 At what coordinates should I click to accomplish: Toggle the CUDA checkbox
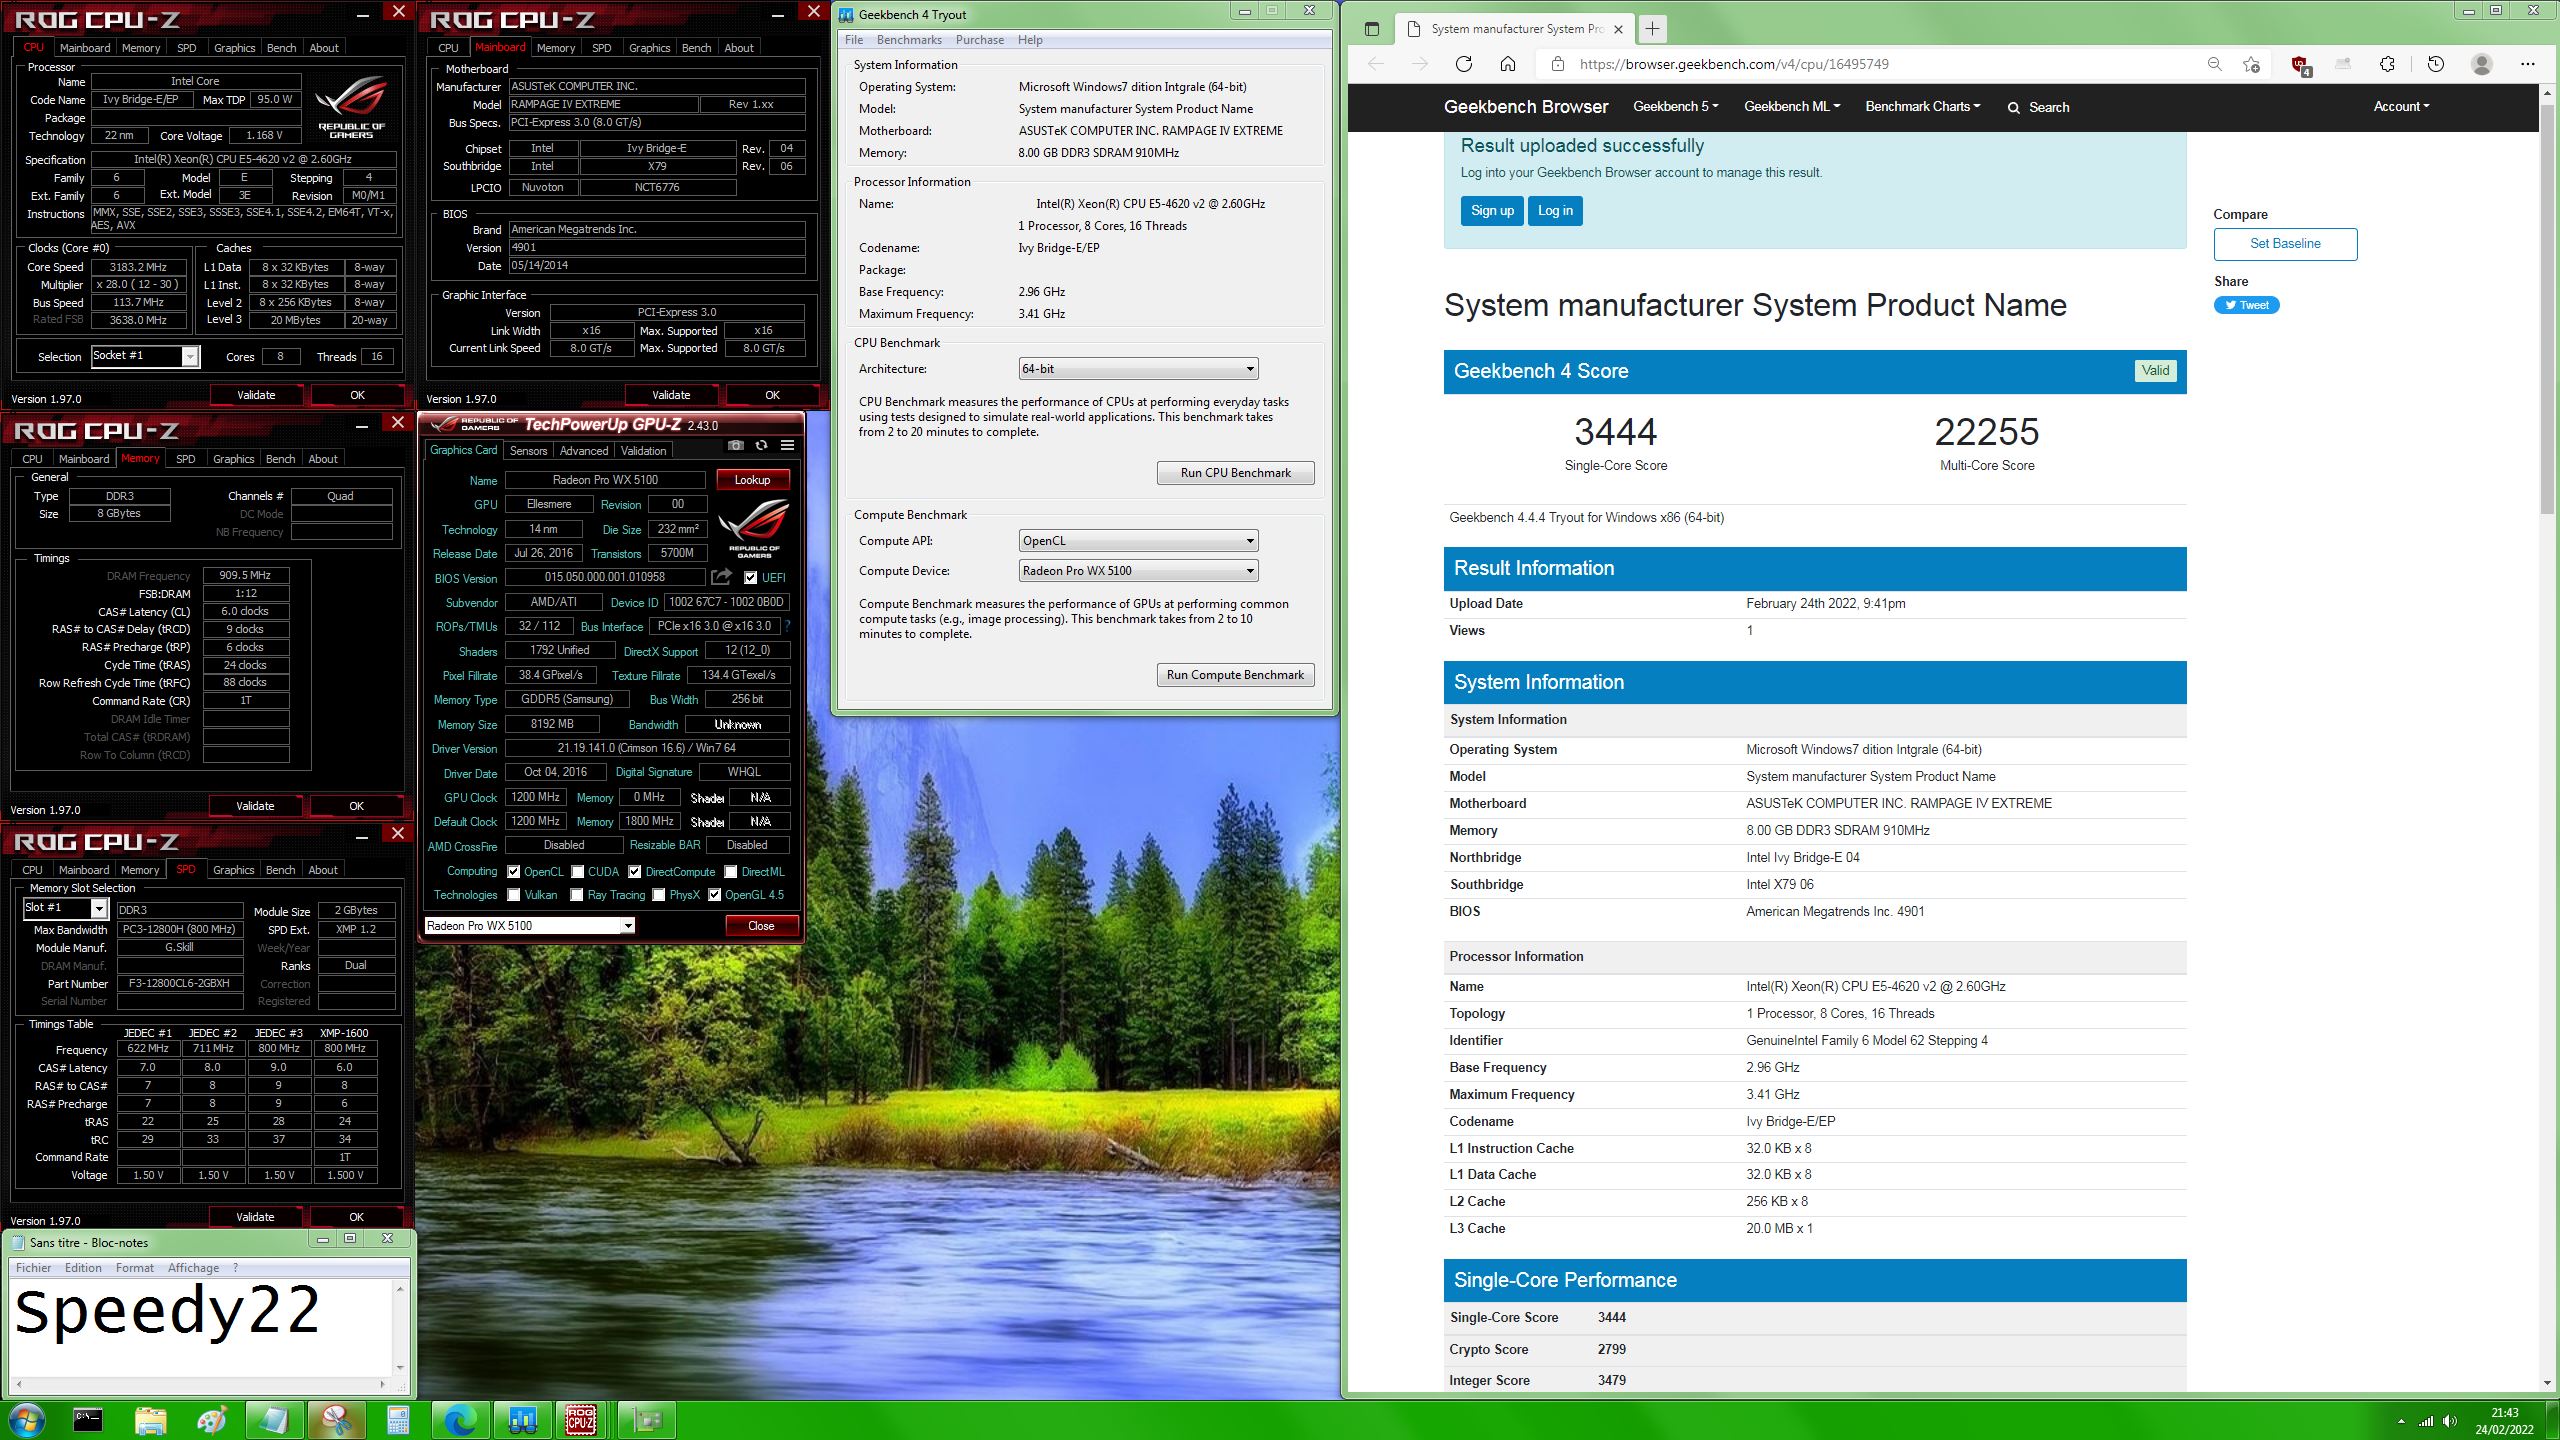578,871
